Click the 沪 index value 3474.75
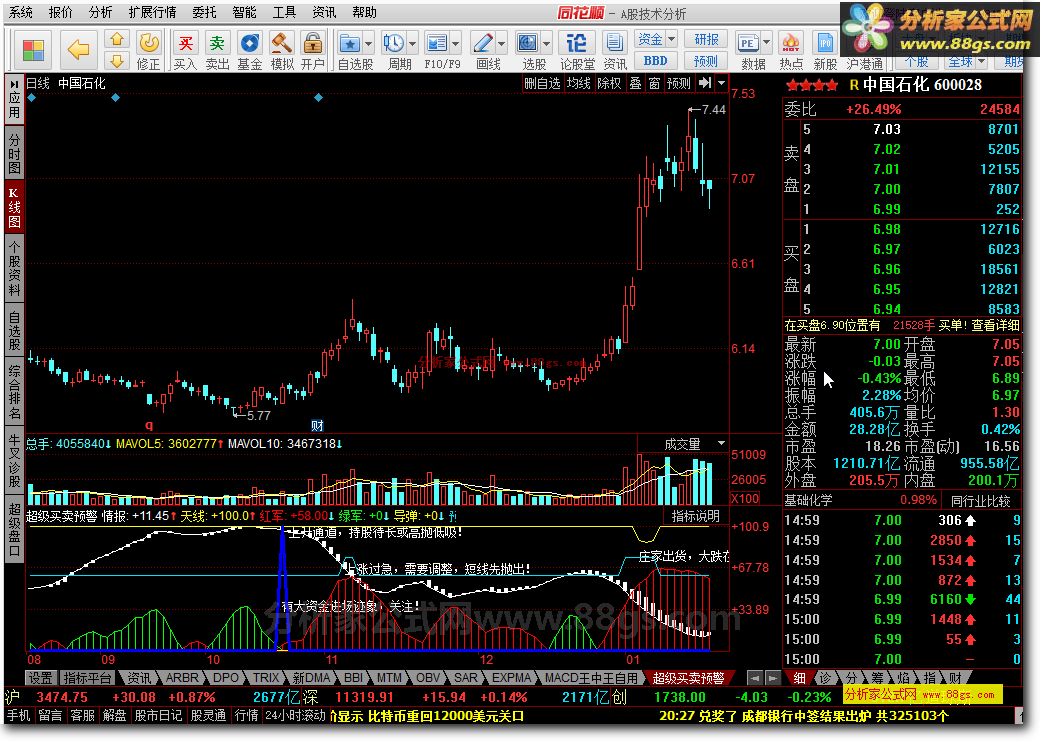The width and height of the screenshot is (1042, 742). [x=62, y=697]
